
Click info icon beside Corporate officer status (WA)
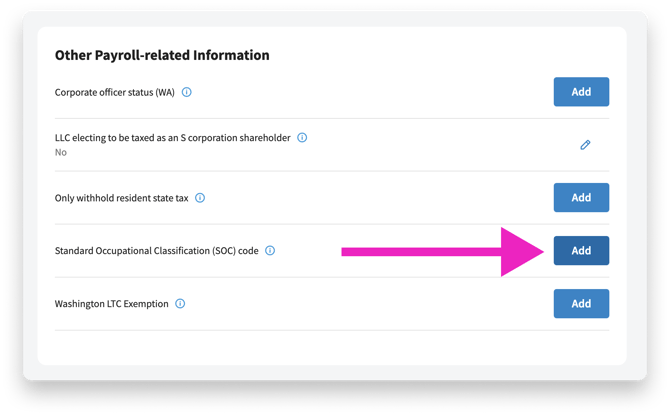pyautogui.click(x=187, y=92)
